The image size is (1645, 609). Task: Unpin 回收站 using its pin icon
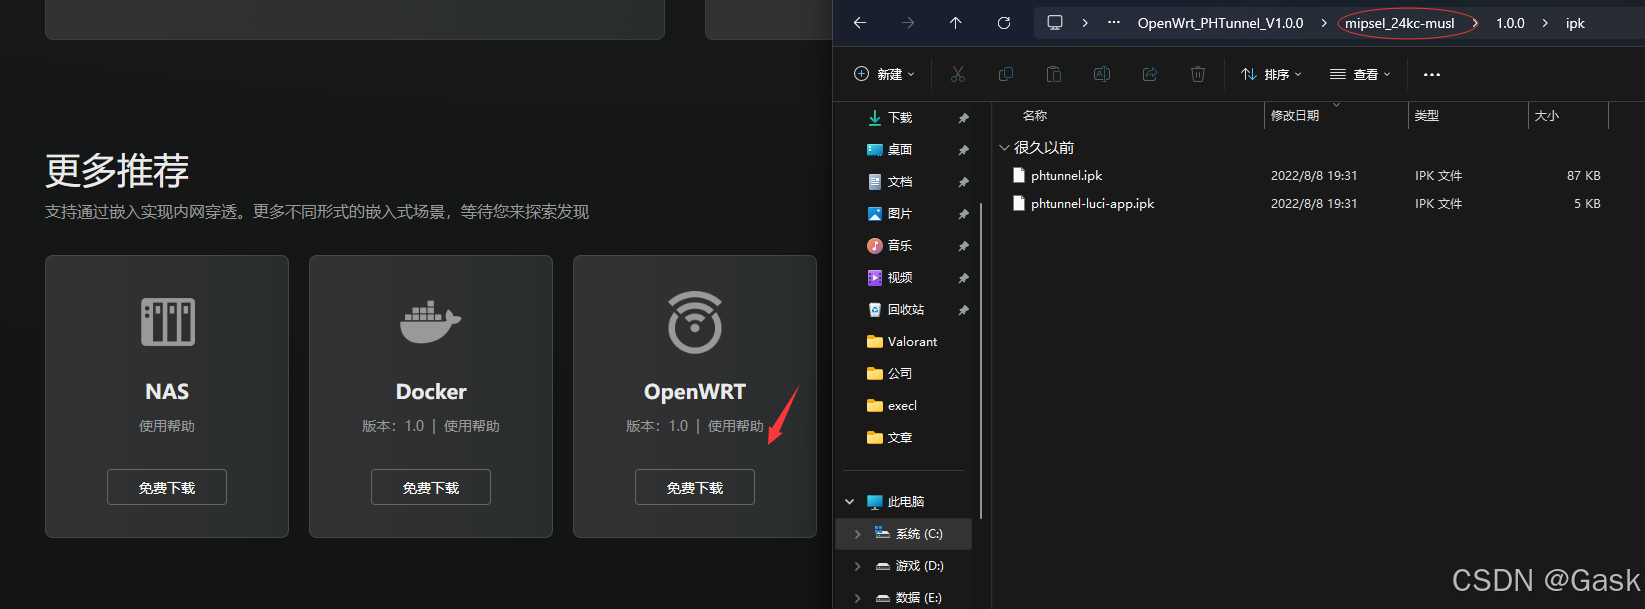click(x=964, y=310)
